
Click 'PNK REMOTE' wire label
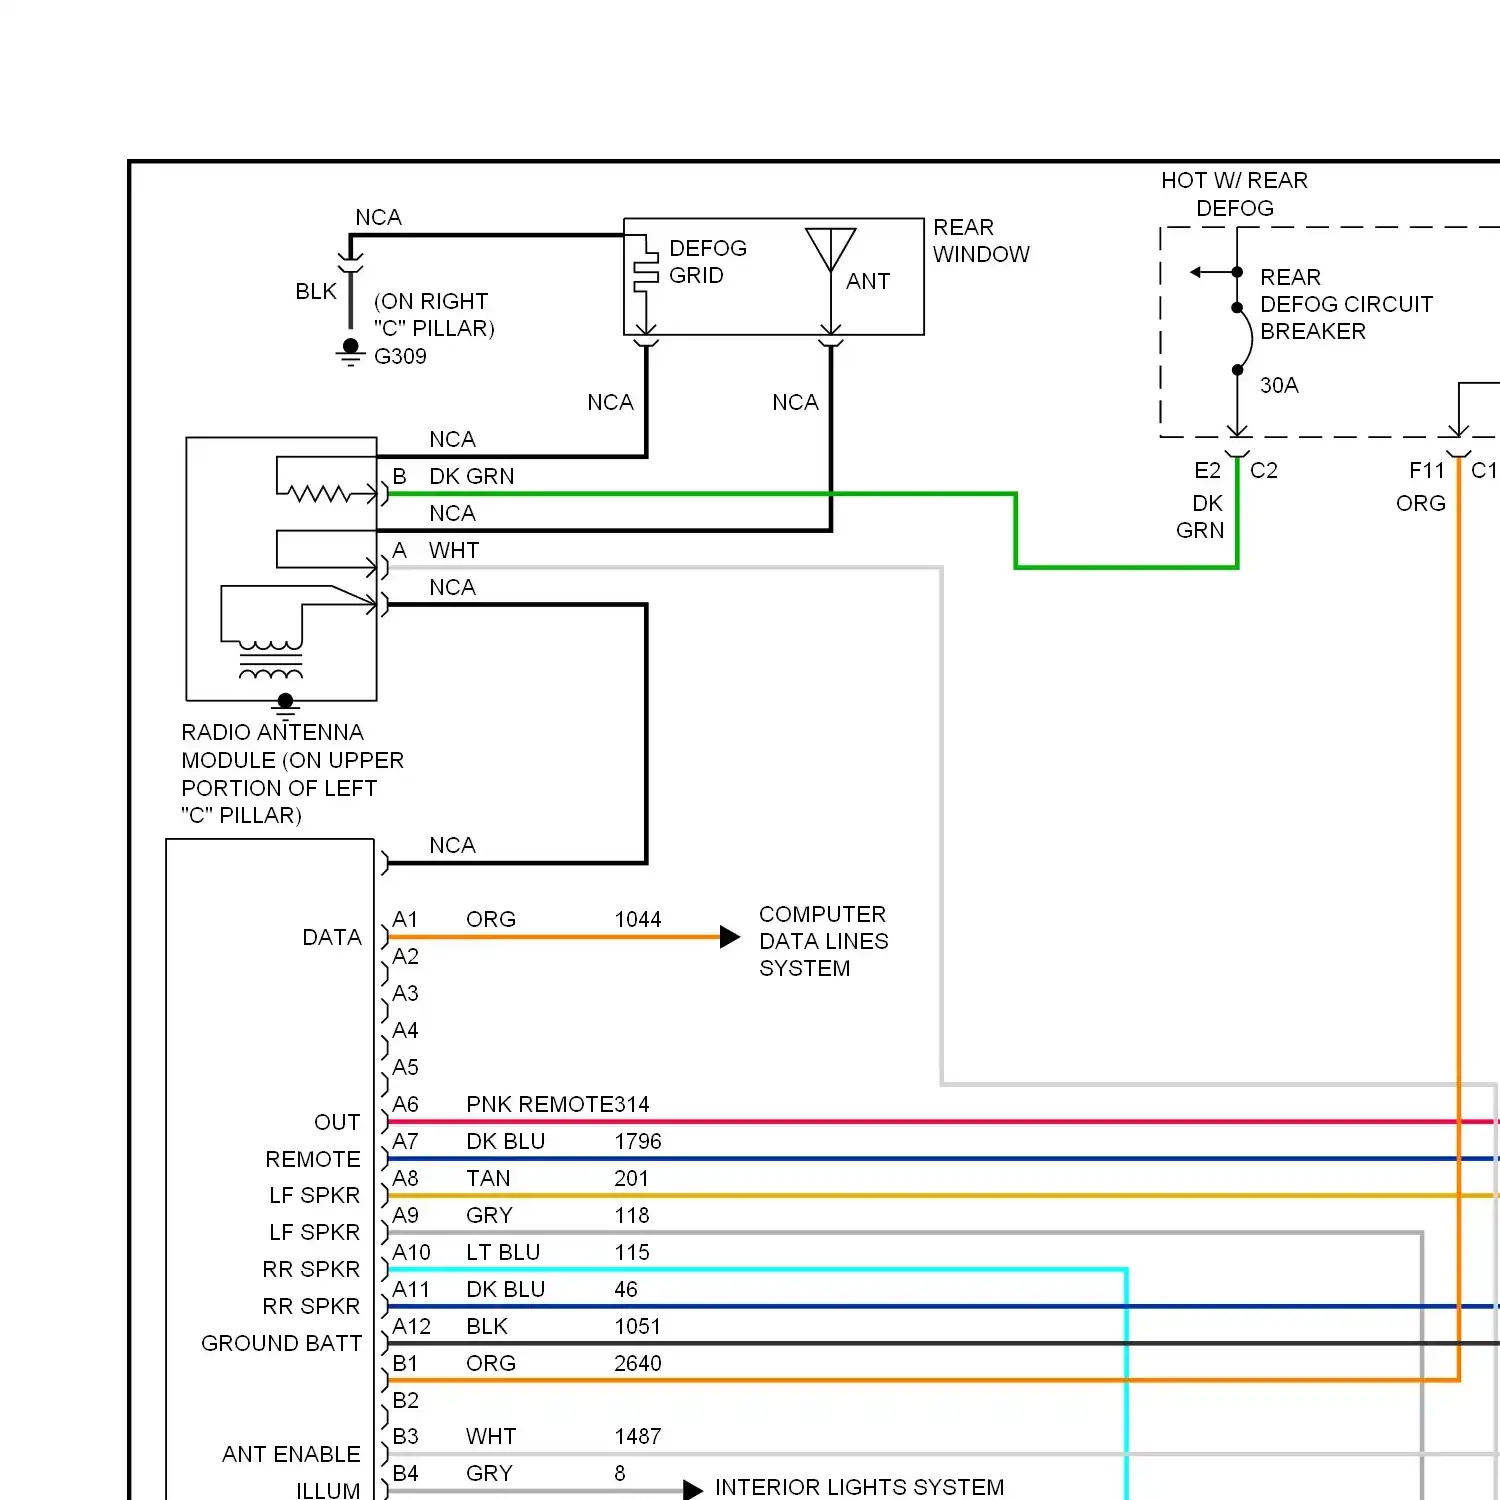pos(539,1104)
